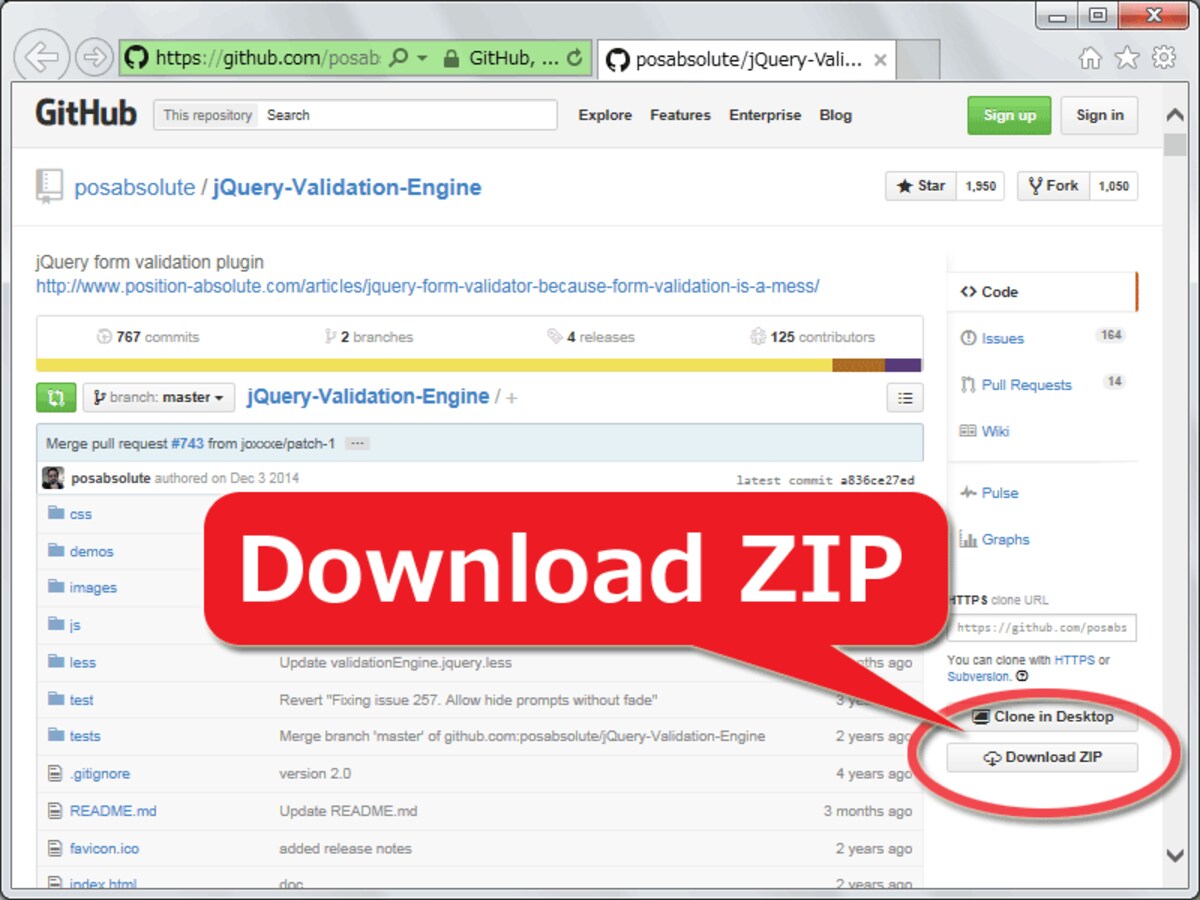Viewport: 1200px width, 900px height.
Task: Open the css folder
Action: pyautogui.click(x=80, y=514)
